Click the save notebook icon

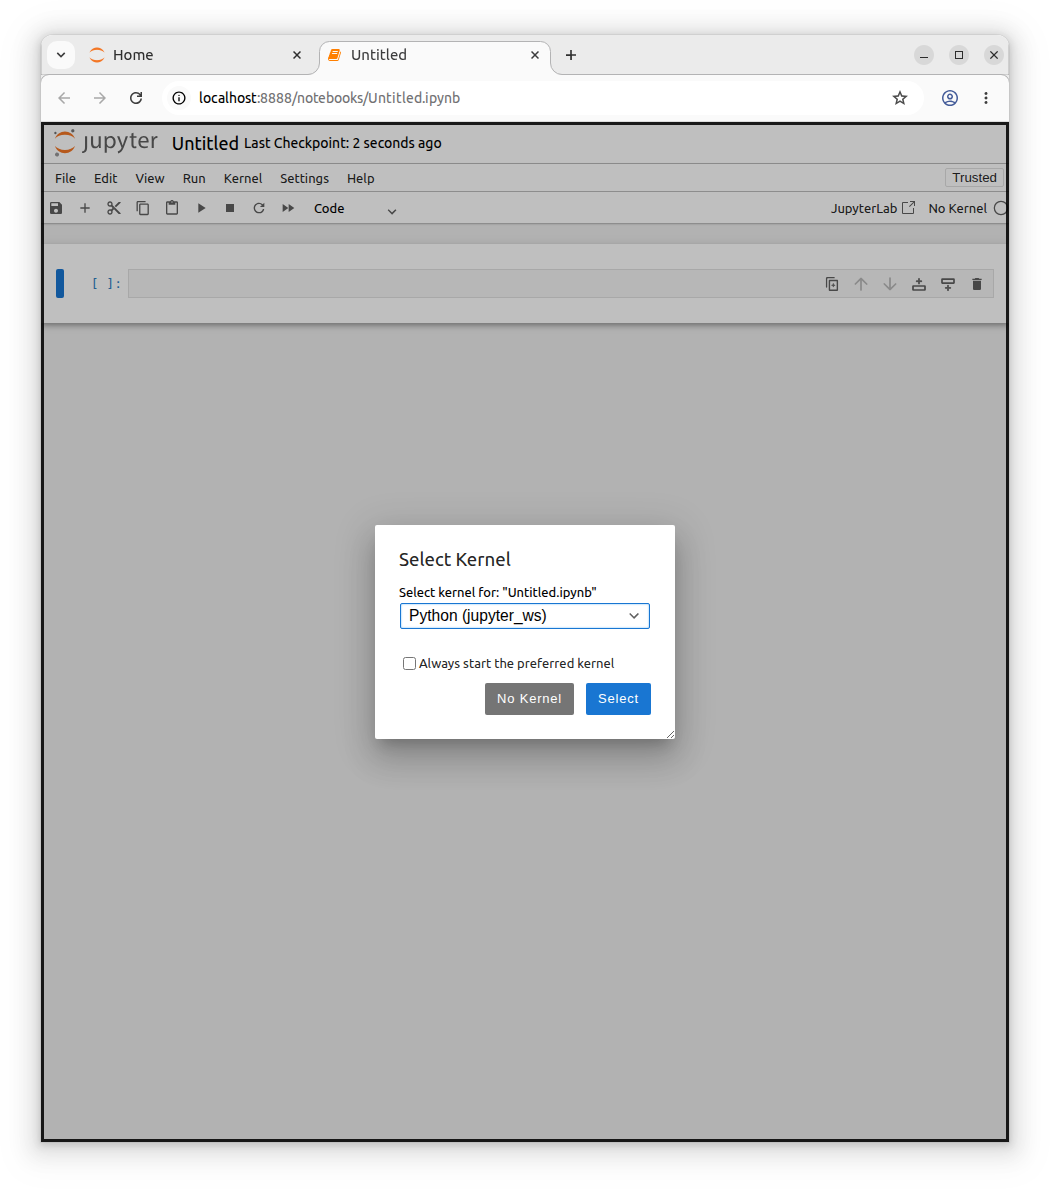click(x=56, y=208)
